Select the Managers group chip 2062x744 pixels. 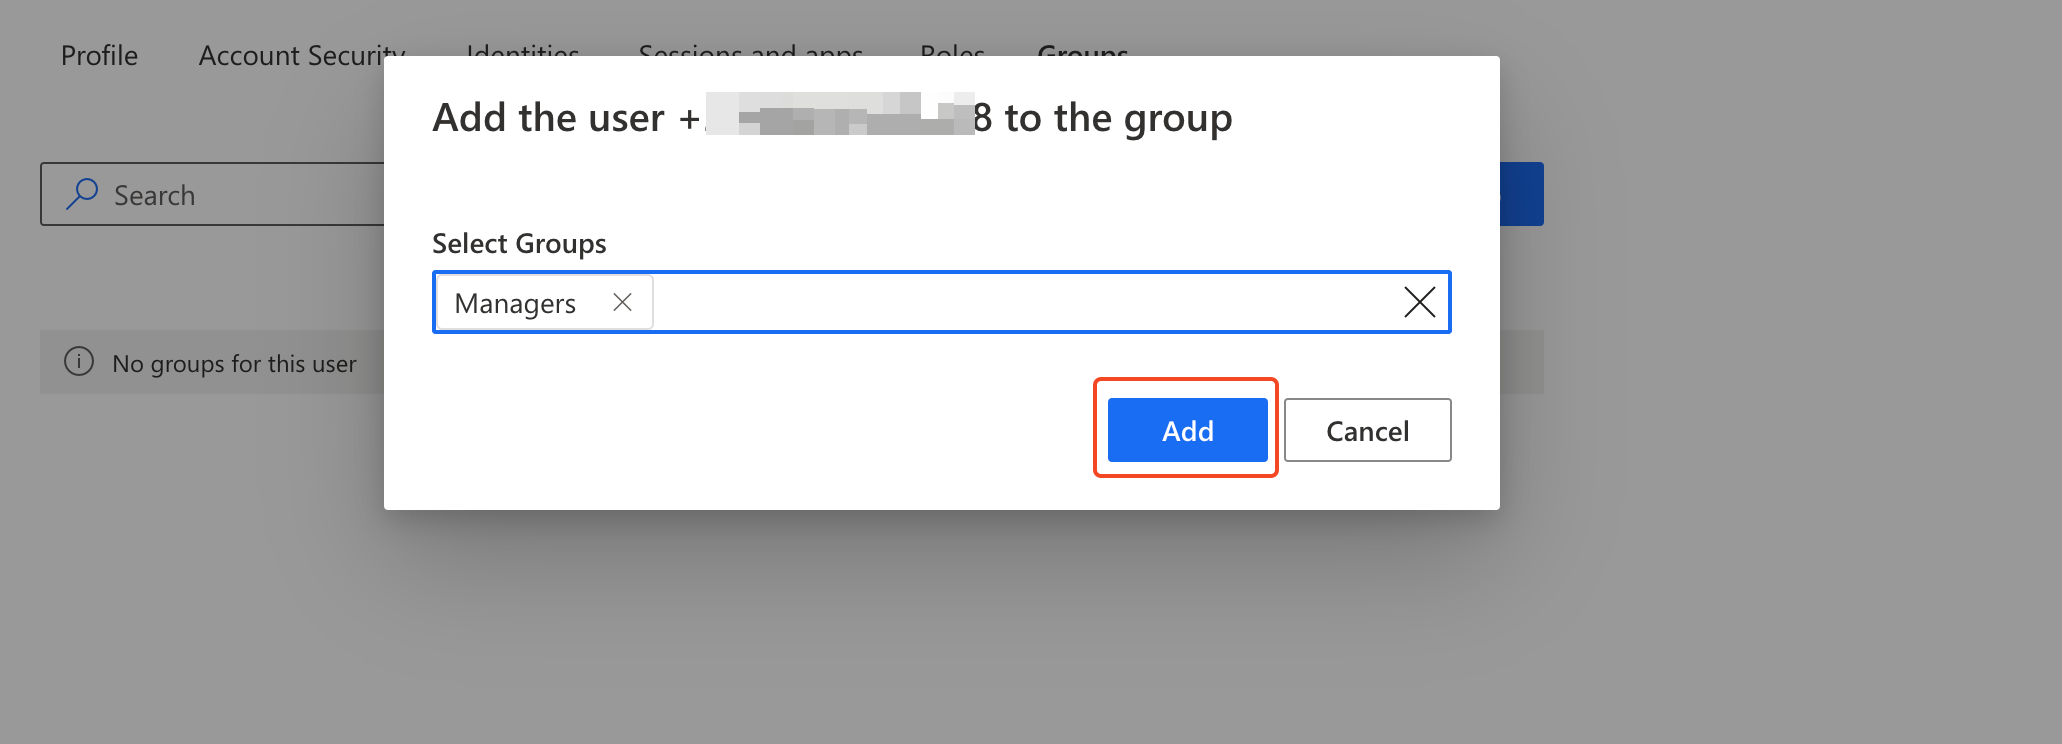click(x=515, y=303)
